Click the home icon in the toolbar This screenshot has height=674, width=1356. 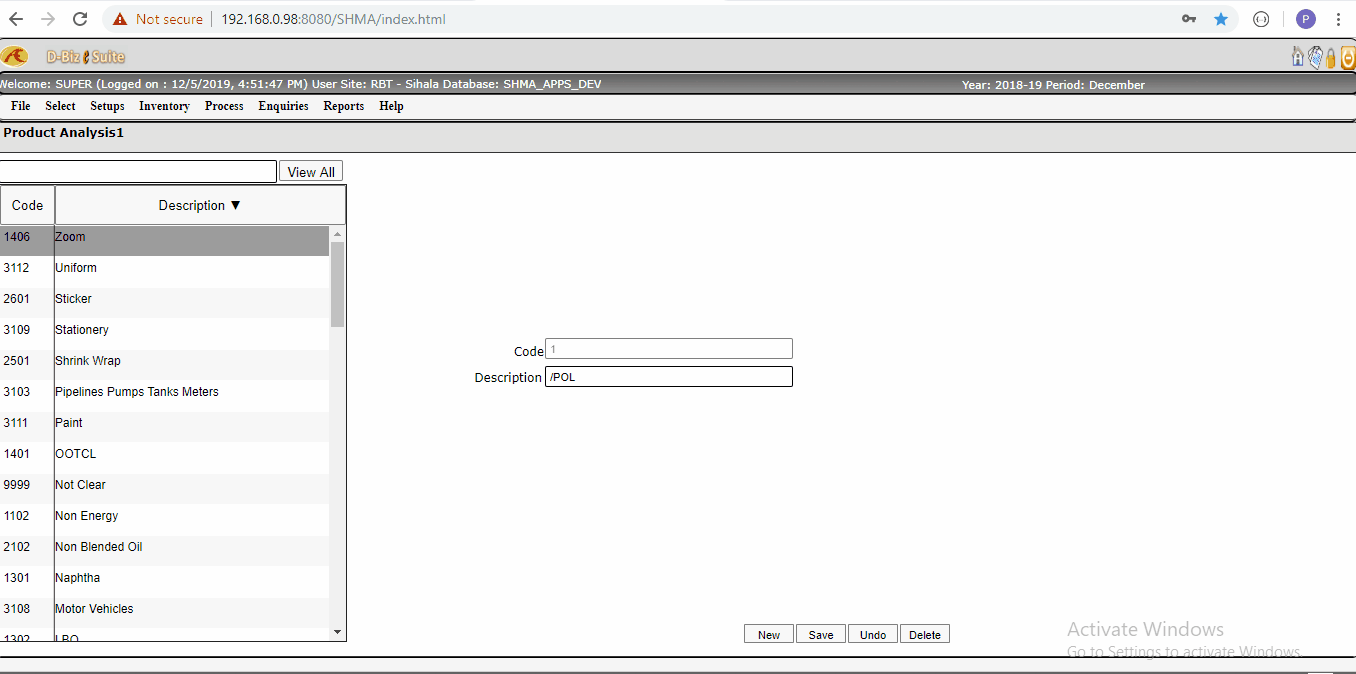click(x=1297, y=57)
